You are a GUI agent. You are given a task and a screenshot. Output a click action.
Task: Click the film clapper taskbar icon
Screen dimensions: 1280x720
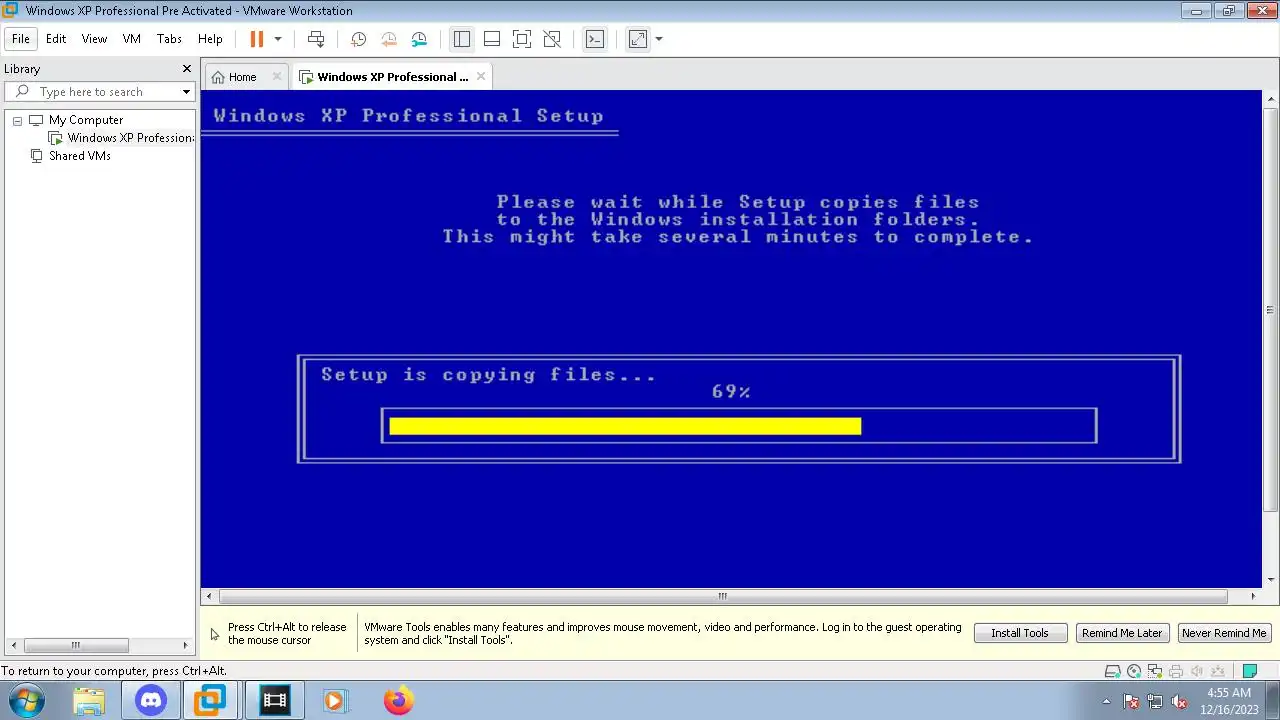pos(274,701)
